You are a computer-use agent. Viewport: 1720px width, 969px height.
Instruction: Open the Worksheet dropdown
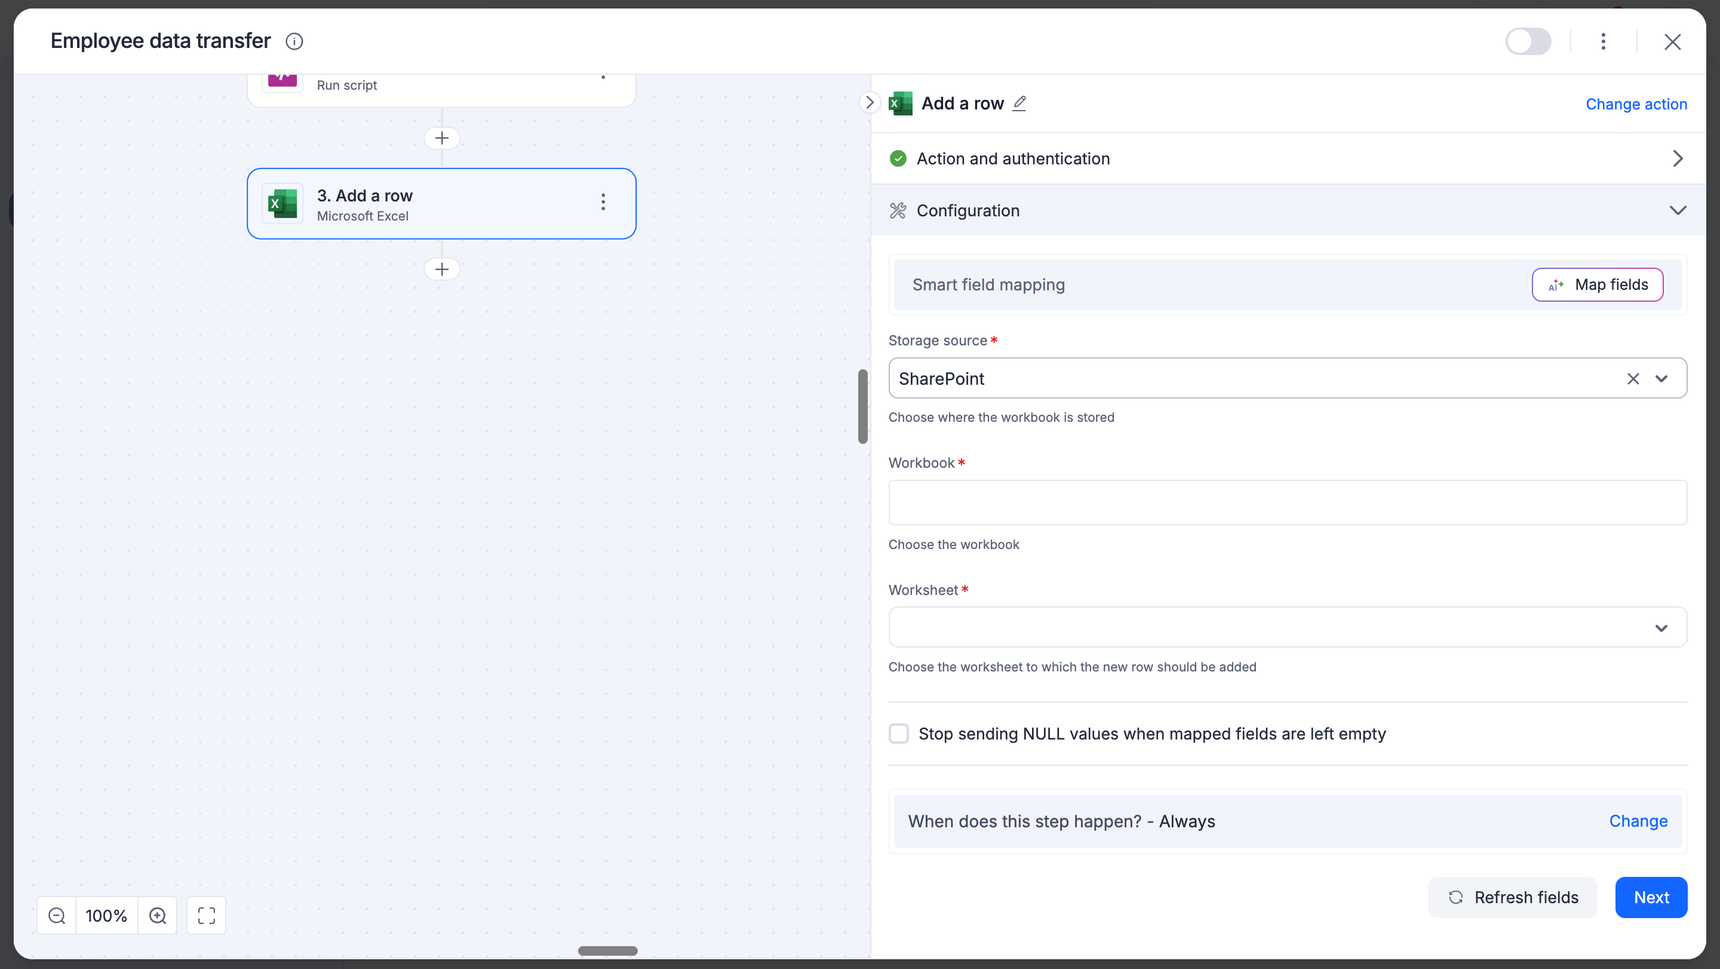coord(1661,628)
